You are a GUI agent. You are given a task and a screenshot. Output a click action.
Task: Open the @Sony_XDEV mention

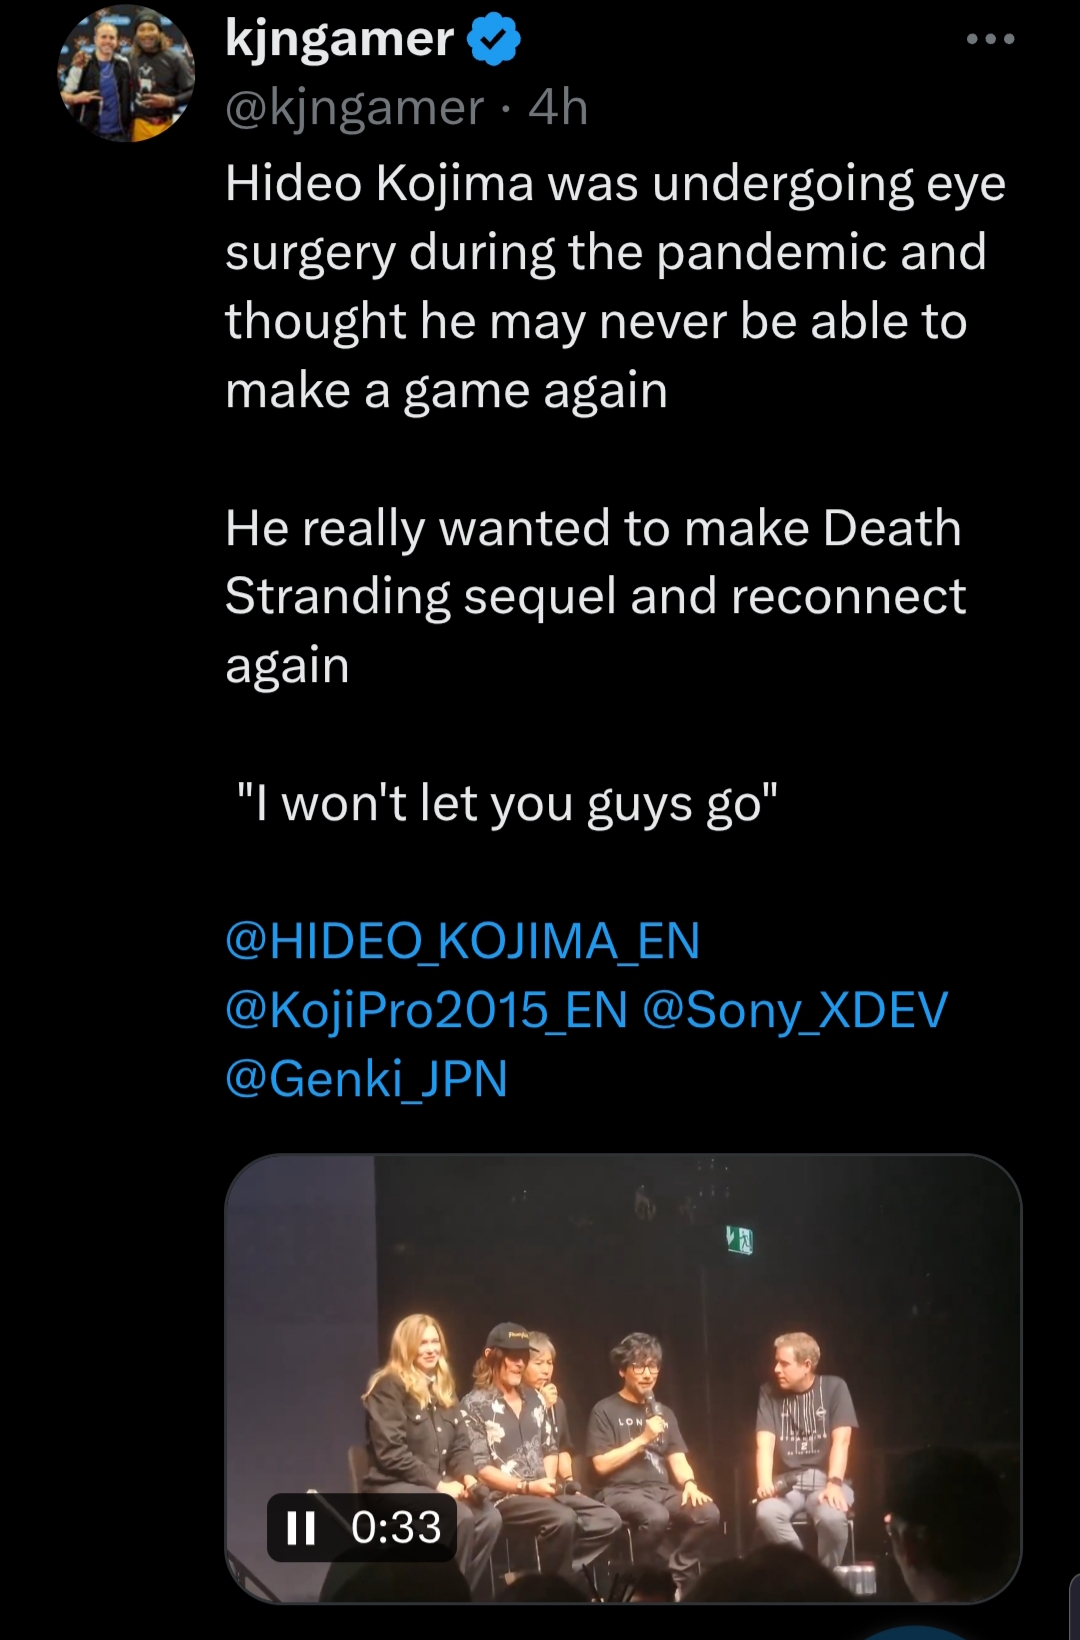coord(795,1009)
